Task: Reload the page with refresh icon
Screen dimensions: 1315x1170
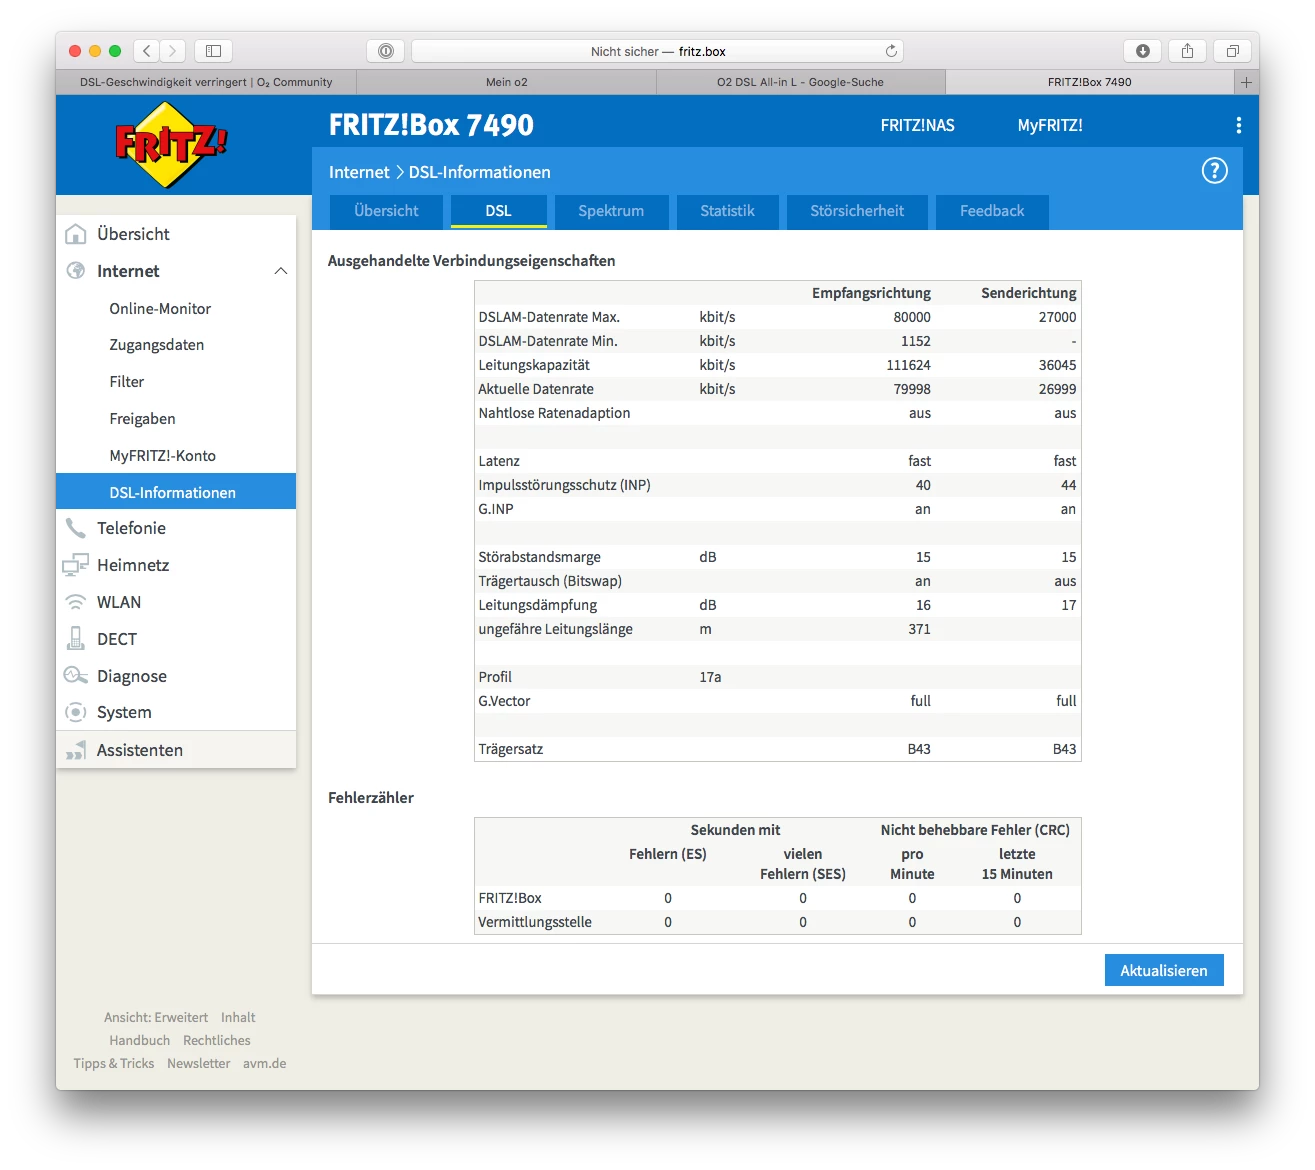Action: pyautogui.click(x=891, y=51)
